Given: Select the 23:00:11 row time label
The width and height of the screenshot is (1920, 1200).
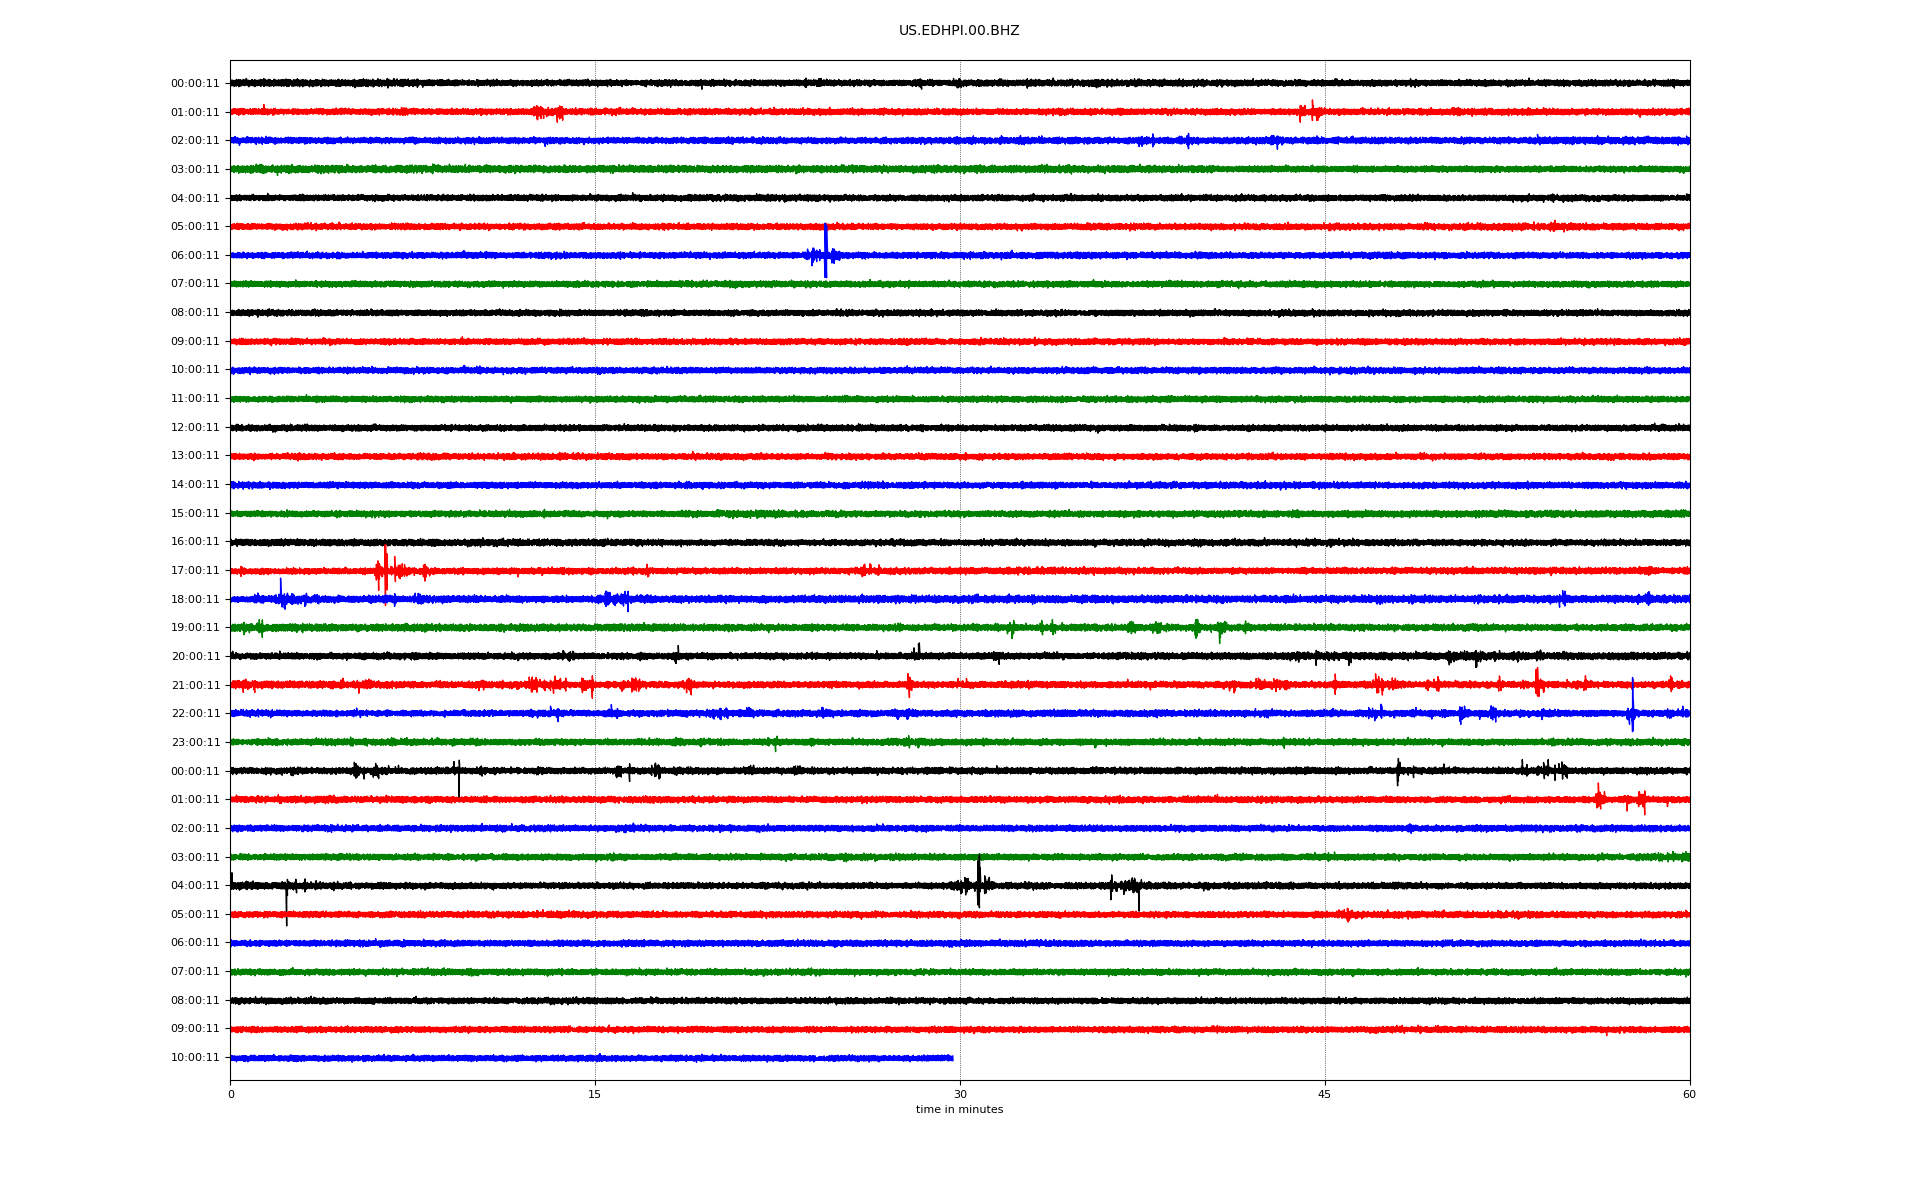Looking at the screenshot, I should coord(195,743).
